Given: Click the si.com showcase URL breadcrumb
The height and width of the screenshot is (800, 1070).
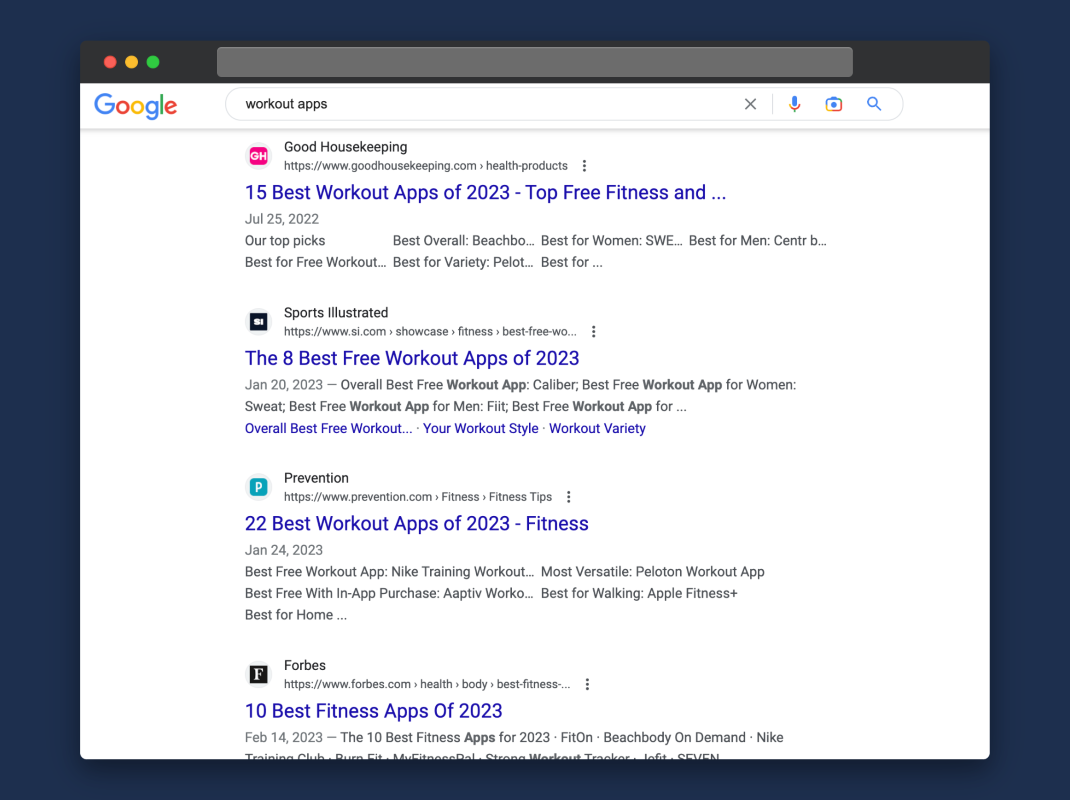Looking at the screenshot, I should (x=430, y=332).
